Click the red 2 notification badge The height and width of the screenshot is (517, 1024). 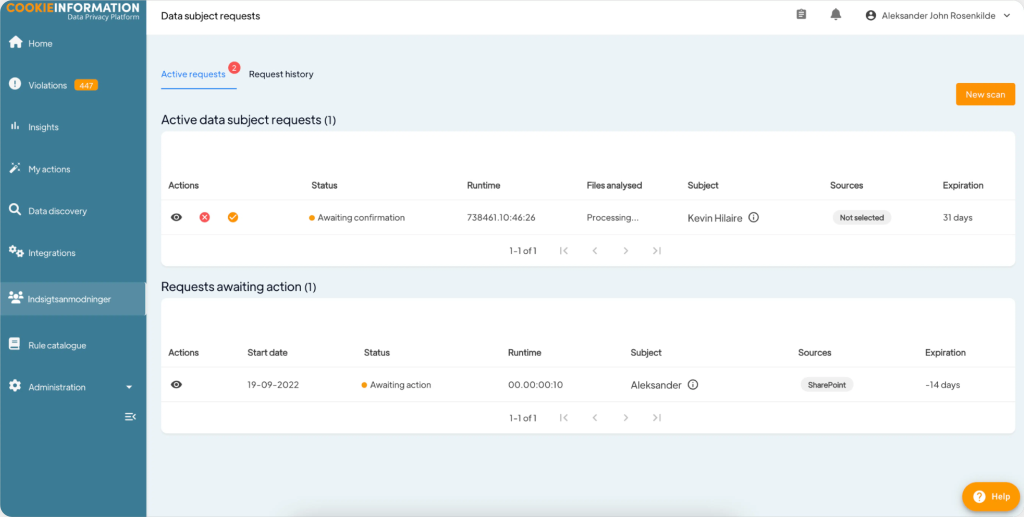(x=234, y=67)
